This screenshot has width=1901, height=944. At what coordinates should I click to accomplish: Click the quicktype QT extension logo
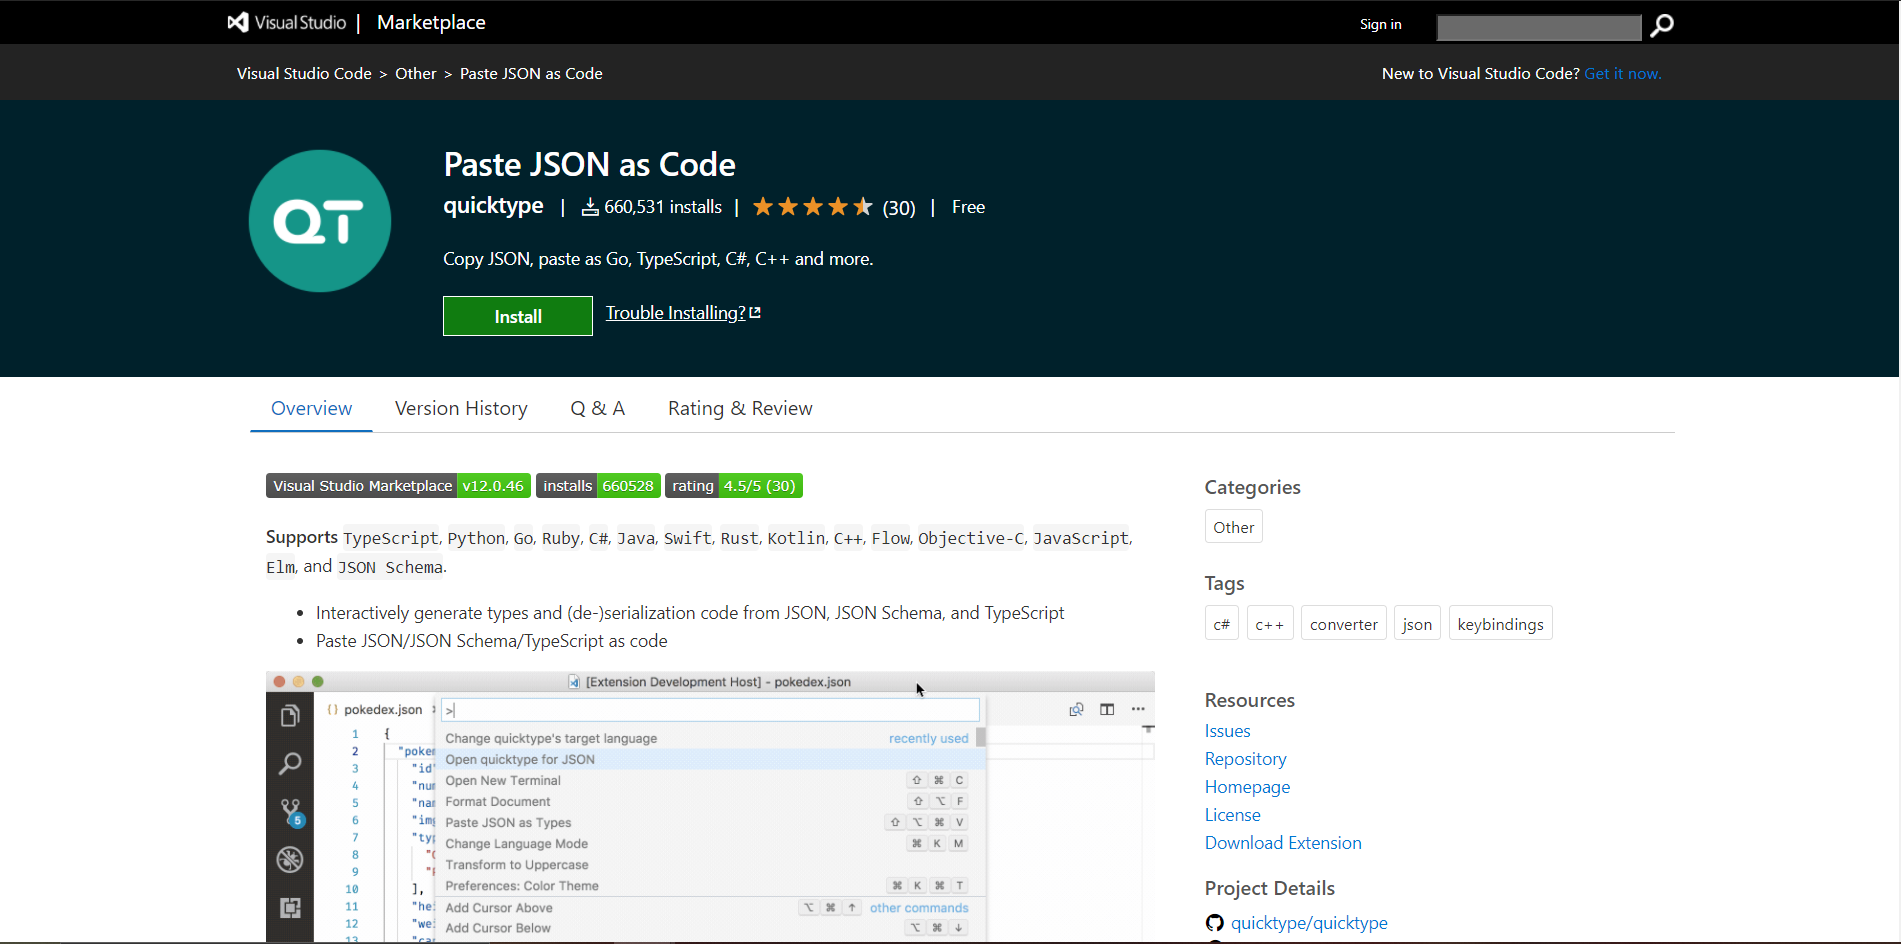click(320, 221)
